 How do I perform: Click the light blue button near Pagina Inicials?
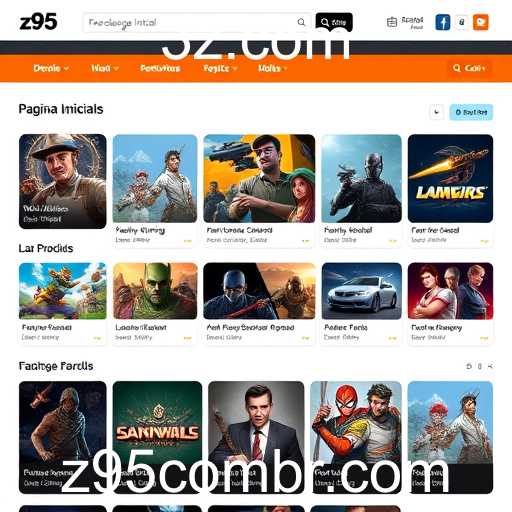point(471,112)
